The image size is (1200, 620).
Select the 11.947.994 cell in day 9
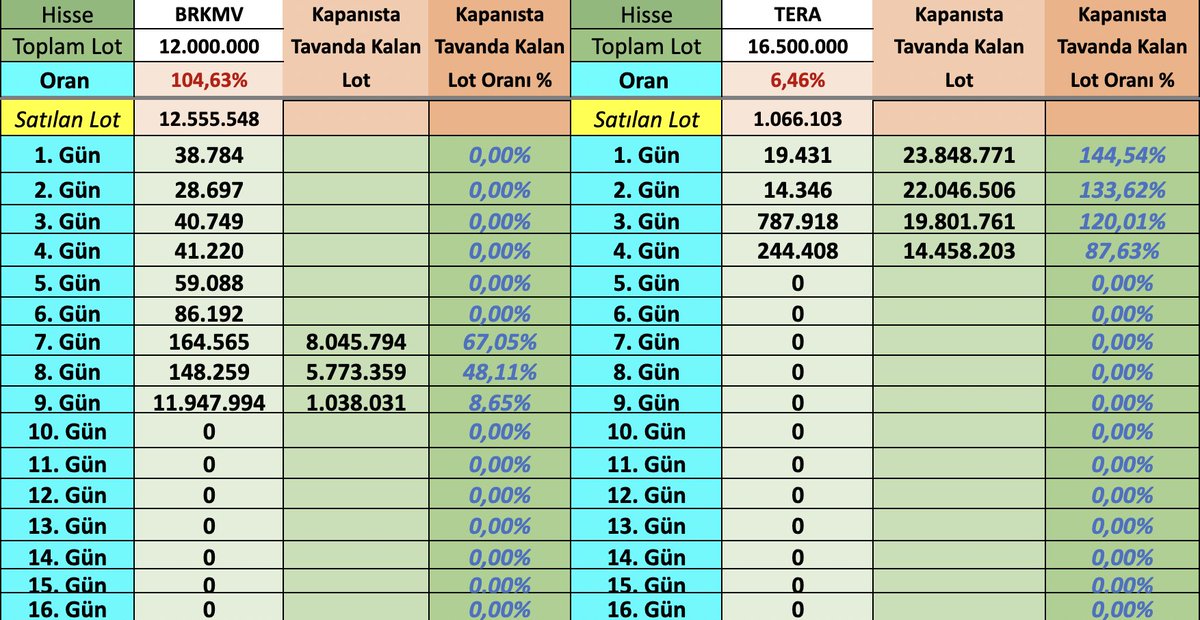(208, 404)
